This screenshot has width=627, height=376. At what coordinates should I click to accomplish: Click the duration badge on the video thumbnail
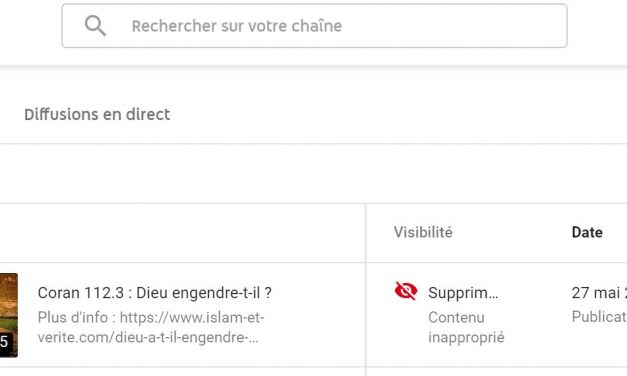click(x=4, y=342)
